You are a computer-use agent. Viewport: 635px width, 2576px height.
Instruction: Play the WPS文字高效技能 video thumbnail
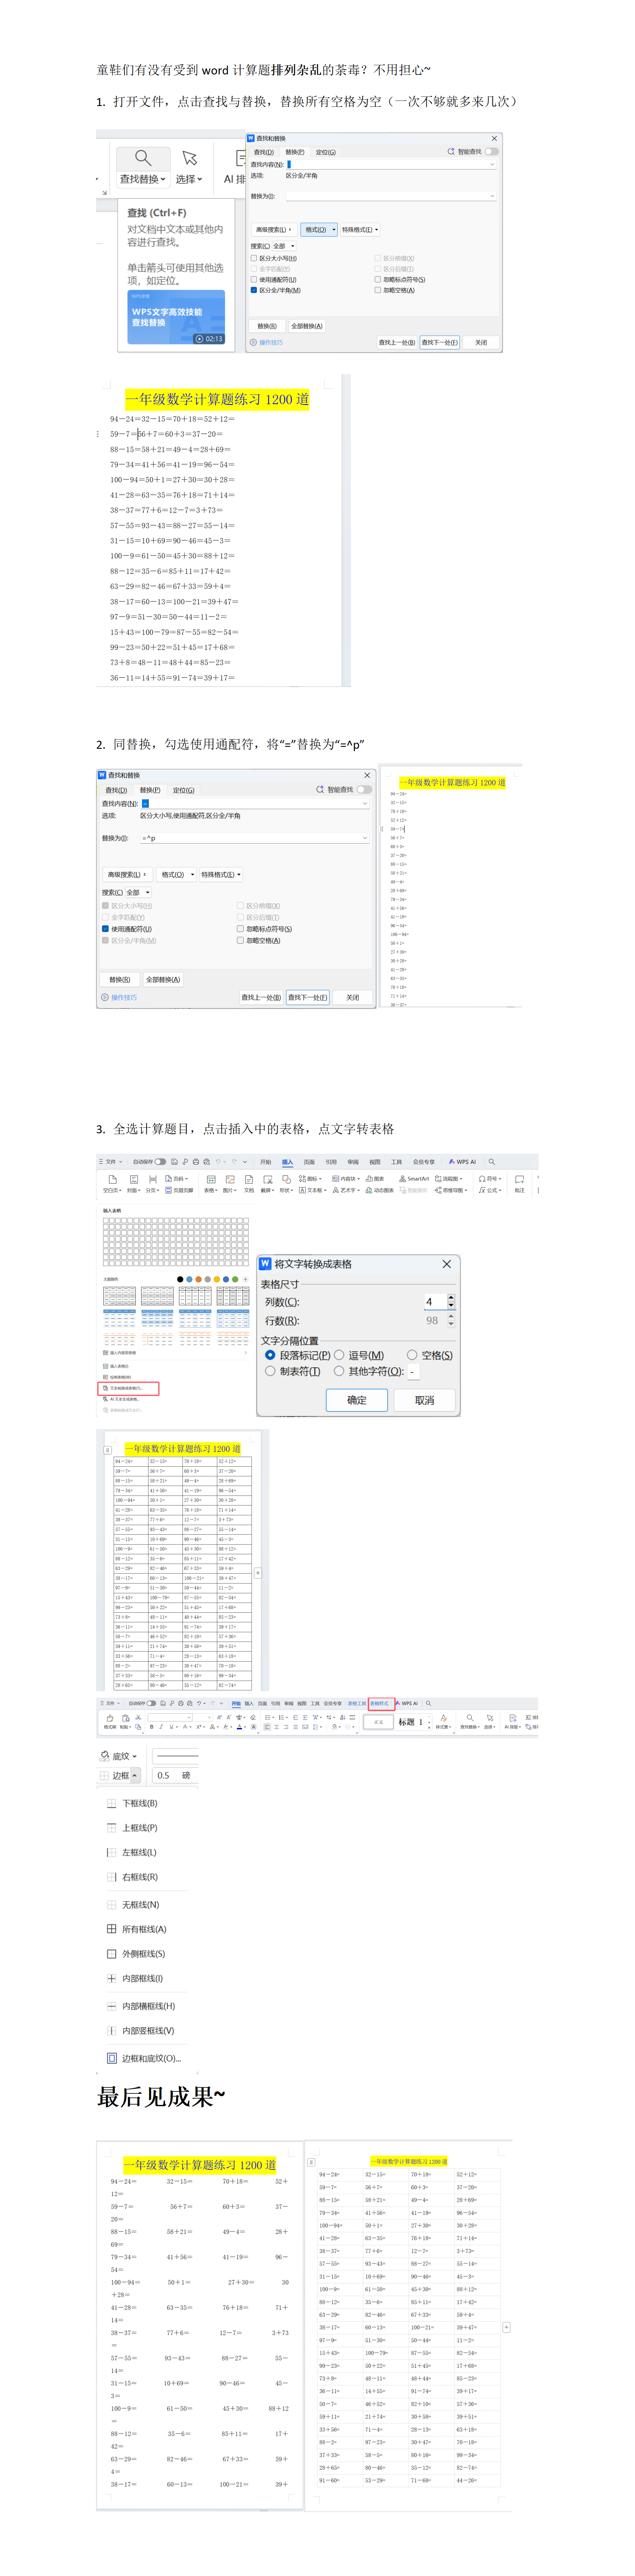(x=176, y=317)
